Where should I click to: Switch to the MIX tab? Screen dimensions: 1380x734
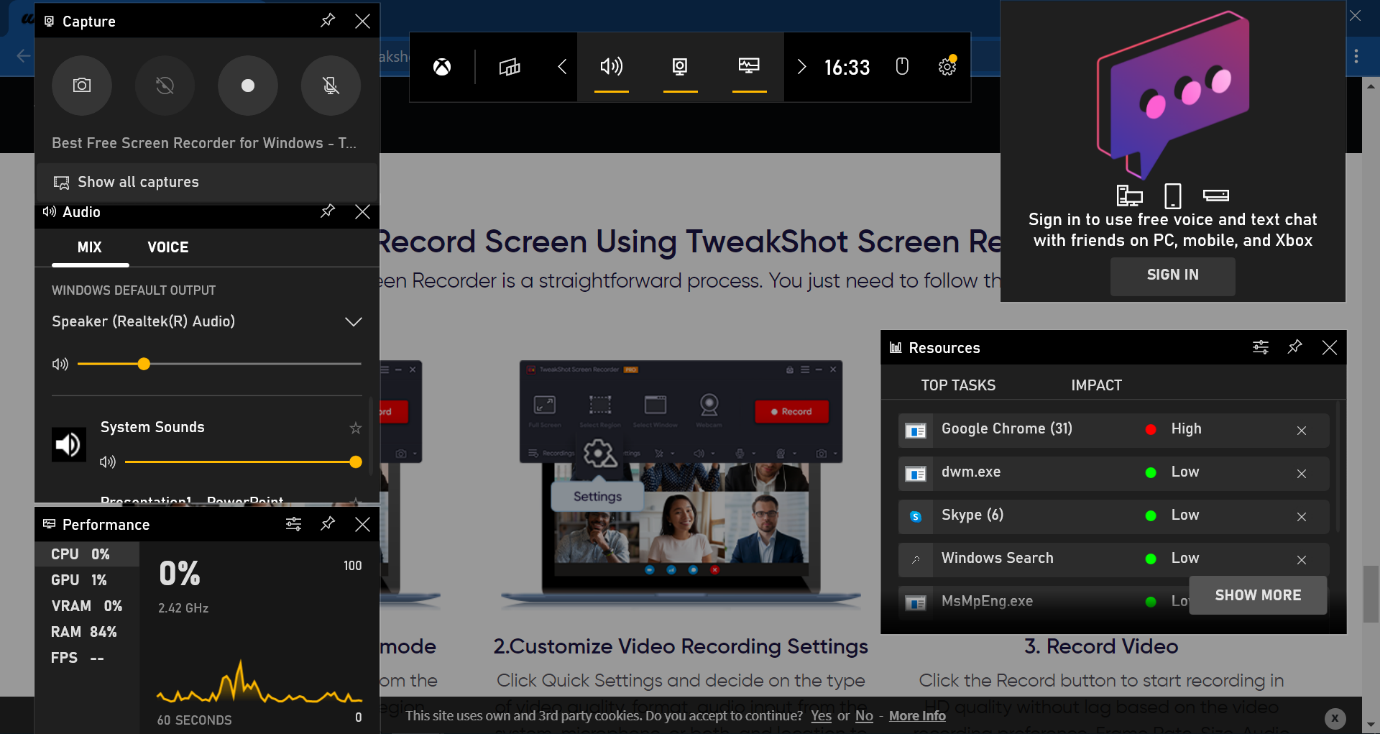pos(90,247)
